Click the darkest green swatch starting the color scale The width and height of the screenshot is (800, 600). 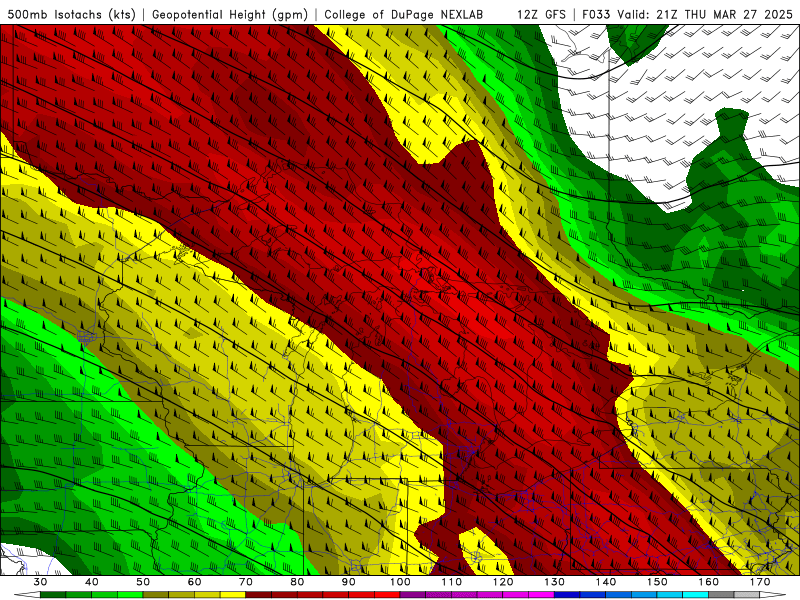tap(53, 595)
